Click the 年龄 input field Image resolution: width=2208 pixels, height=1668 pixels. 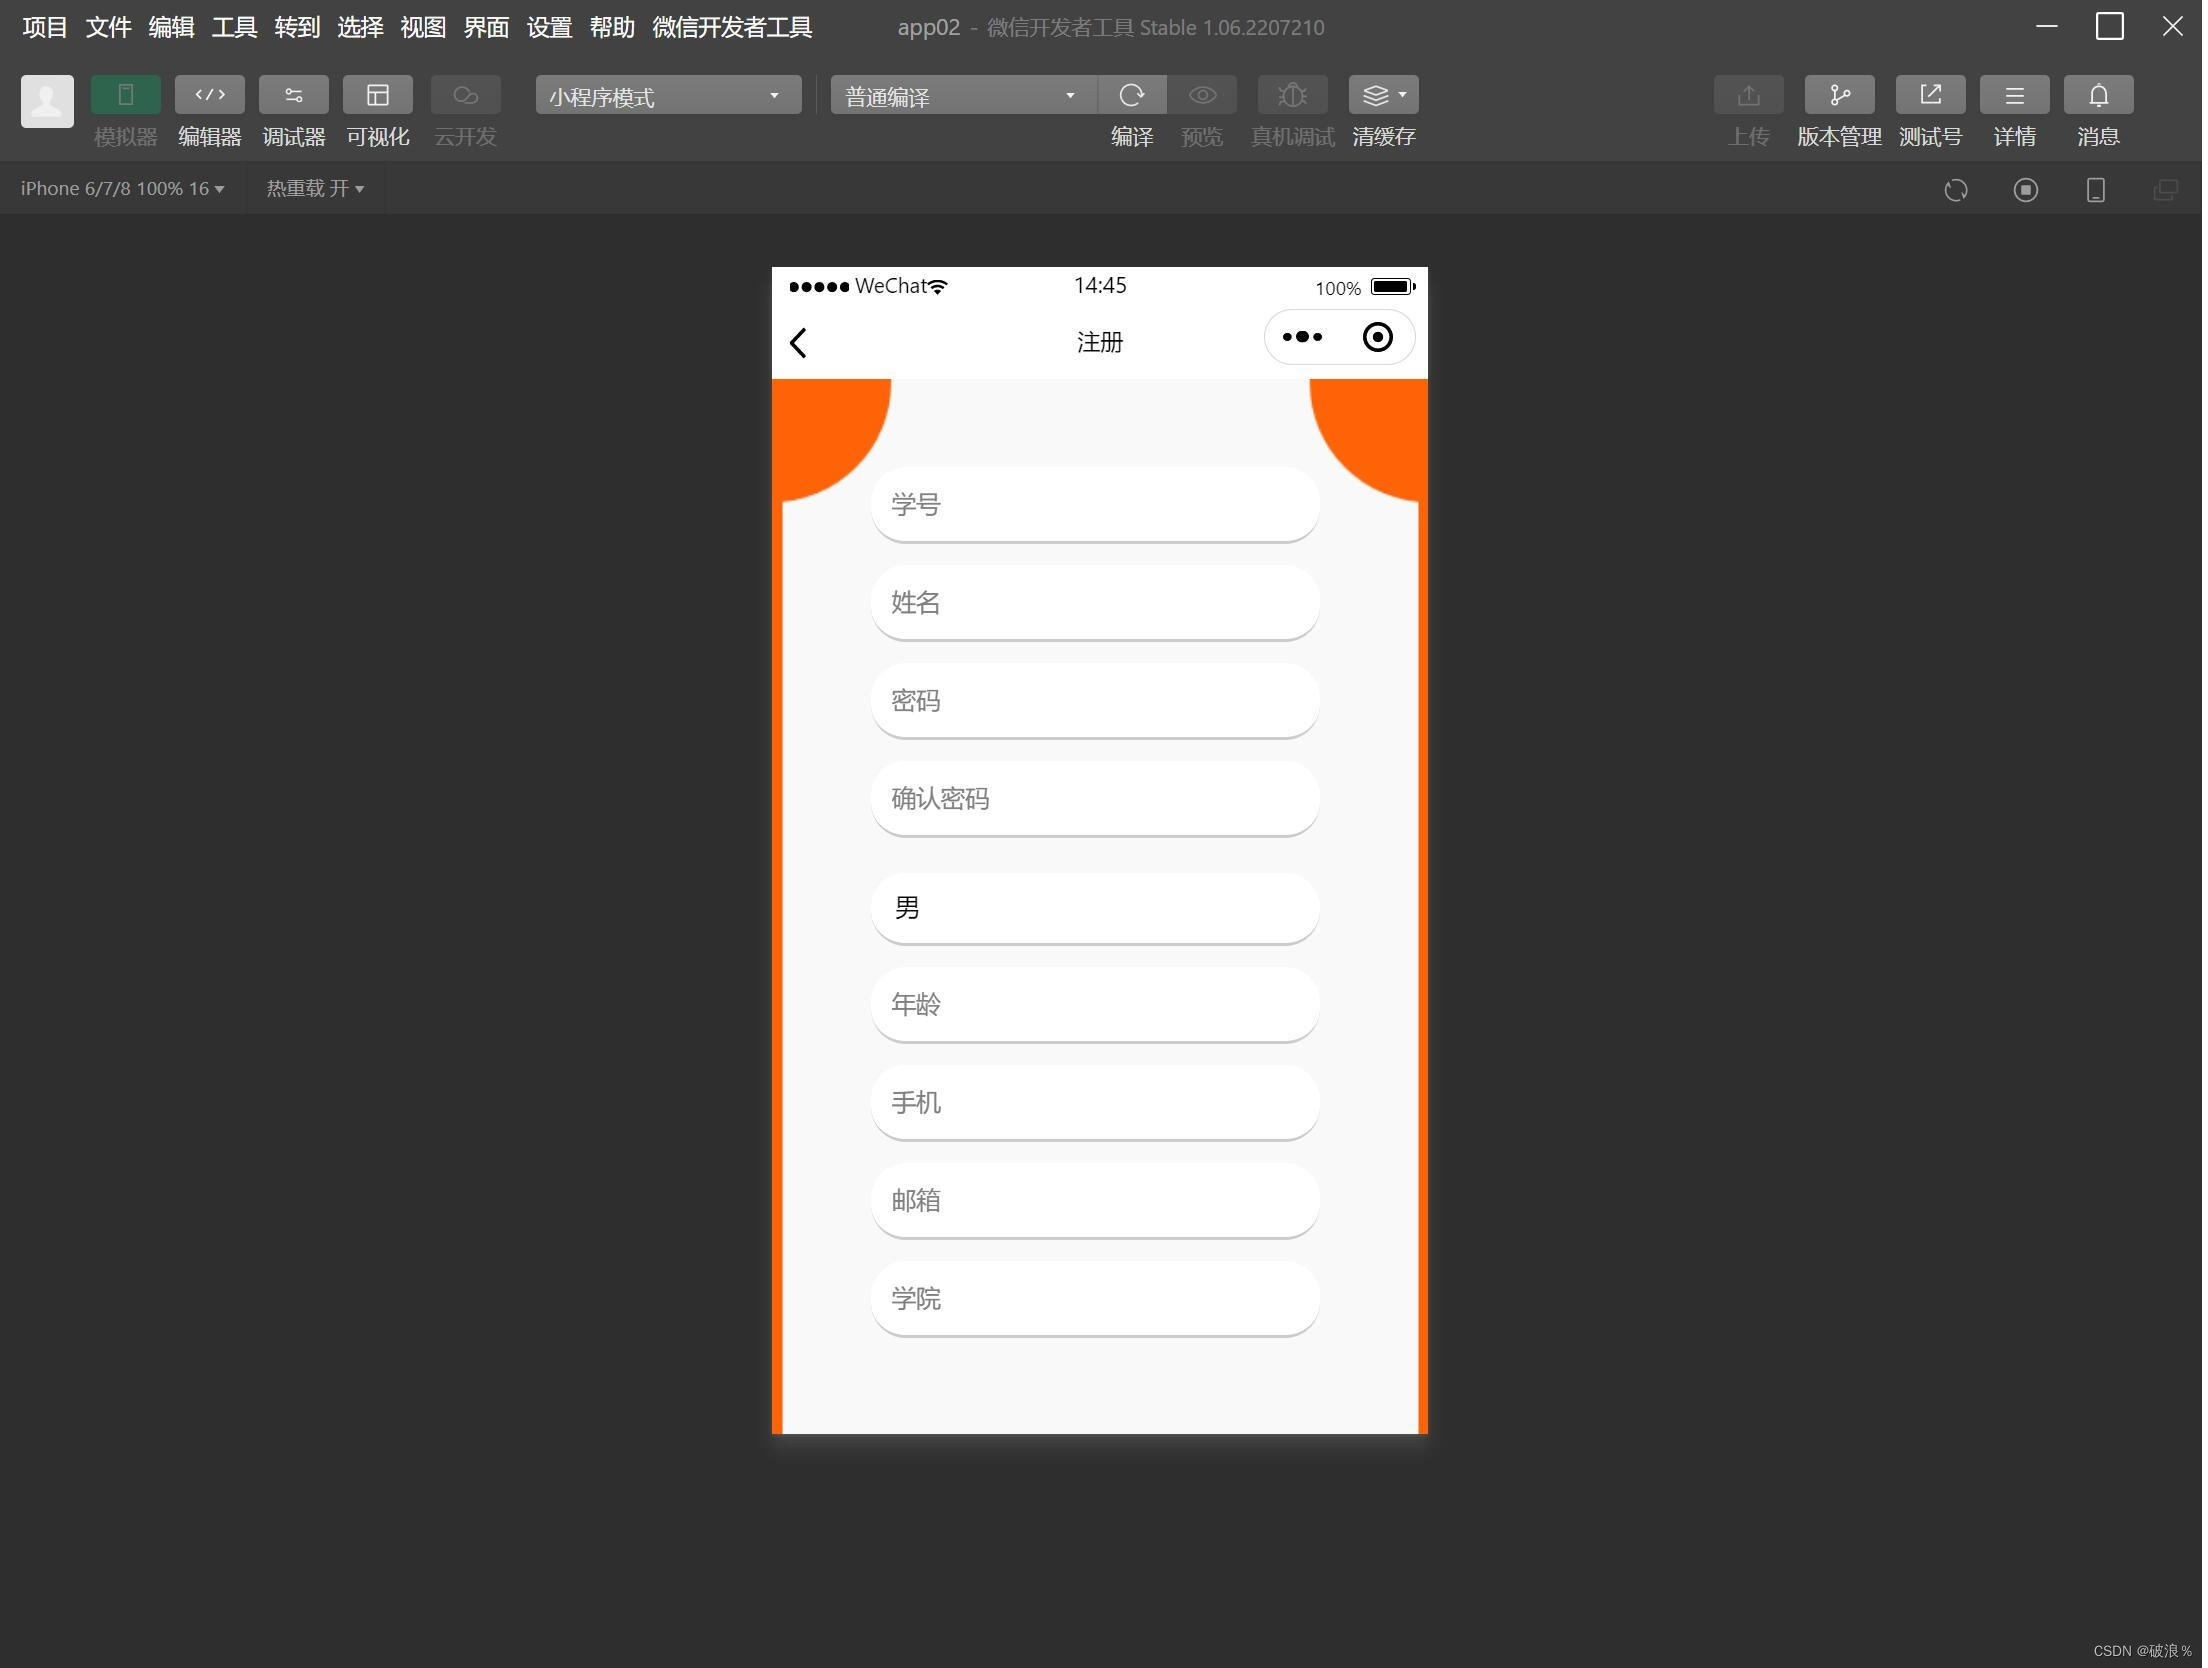click(1095, 1005)
